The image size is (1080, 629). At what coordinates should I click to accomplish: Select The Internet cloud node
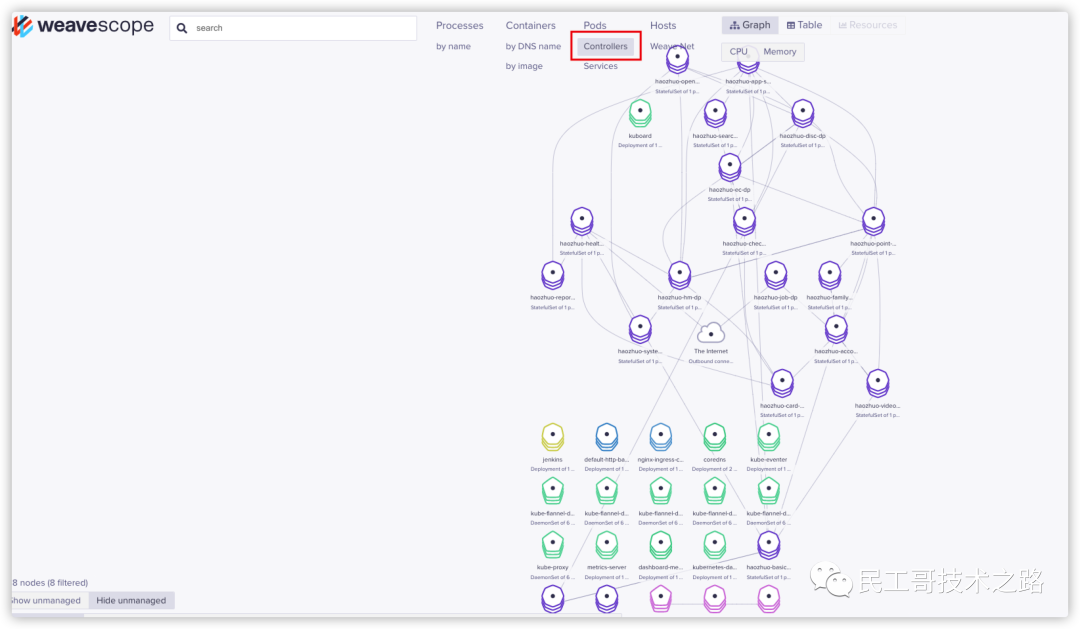click(x=711, y=333)
